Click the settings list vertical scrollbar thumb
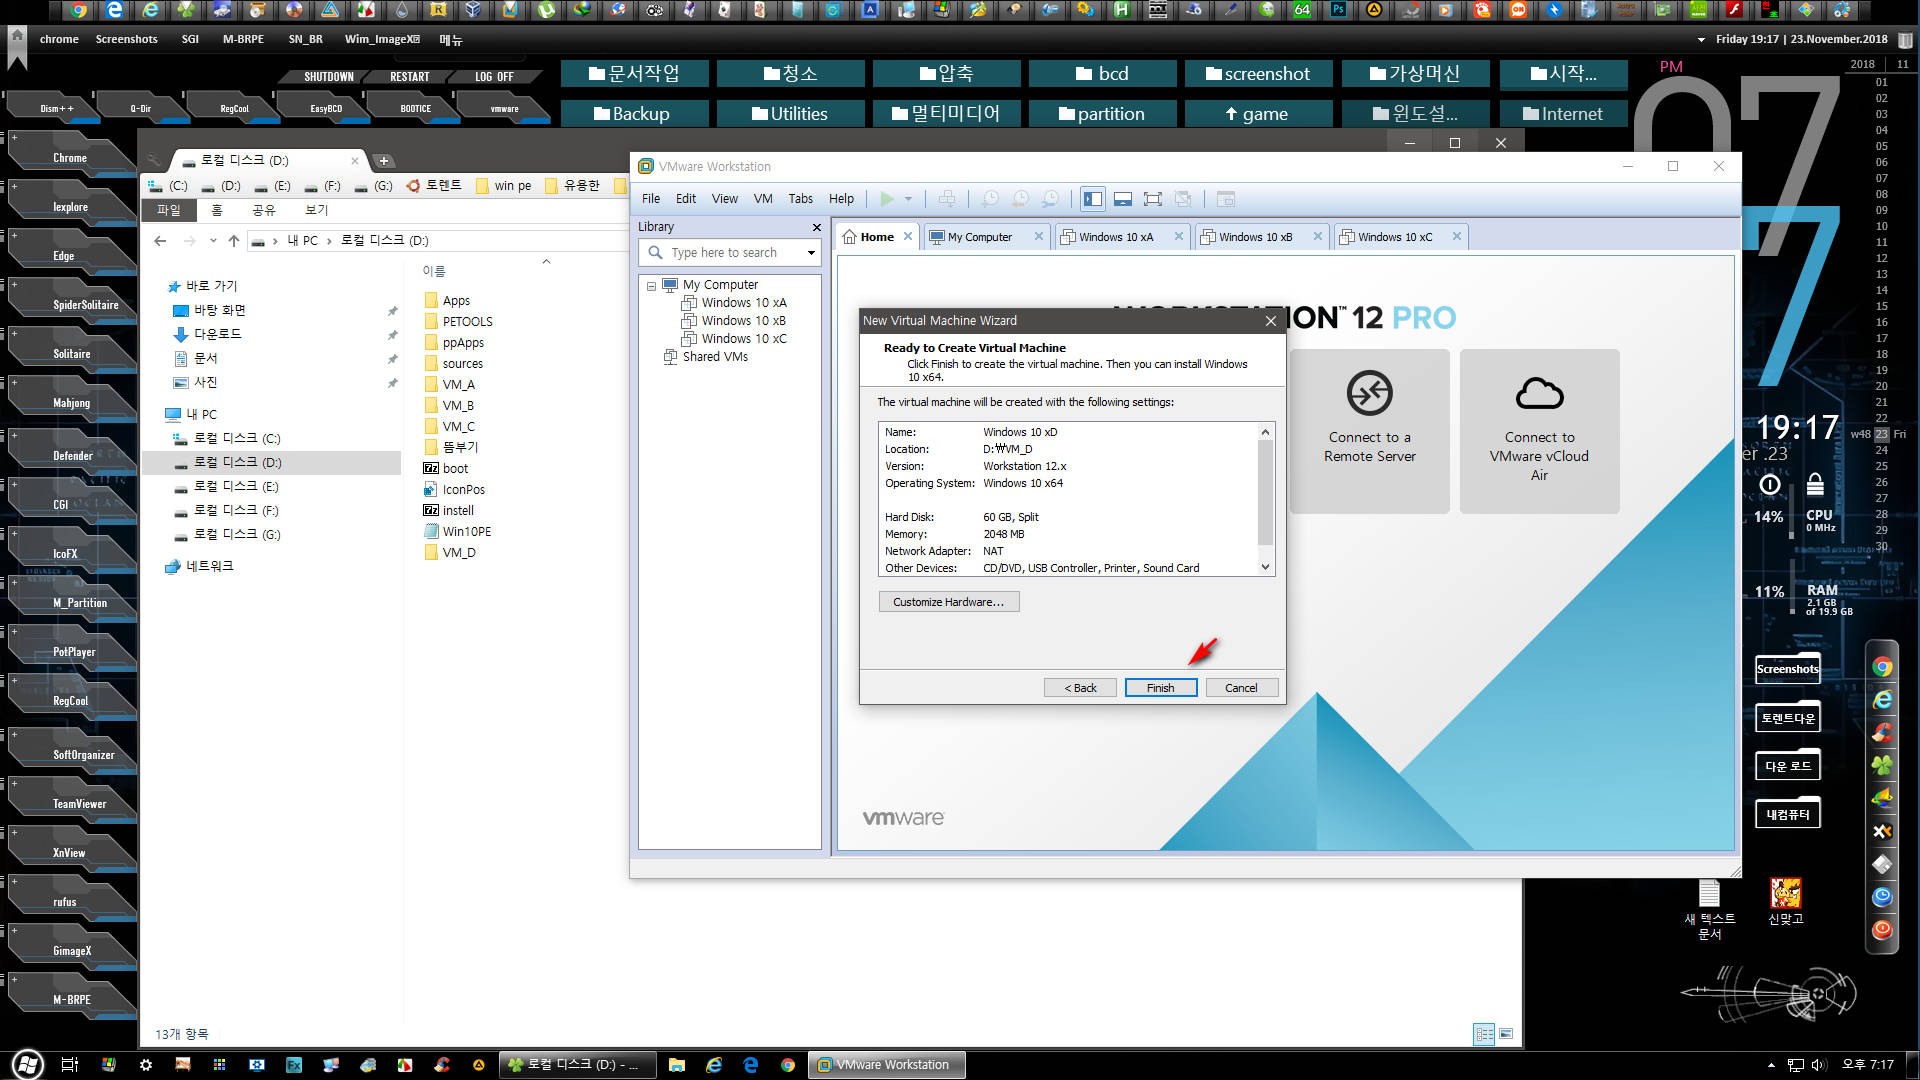Viewport: 1920px width, 1080px height. (x=1266, y=492)
